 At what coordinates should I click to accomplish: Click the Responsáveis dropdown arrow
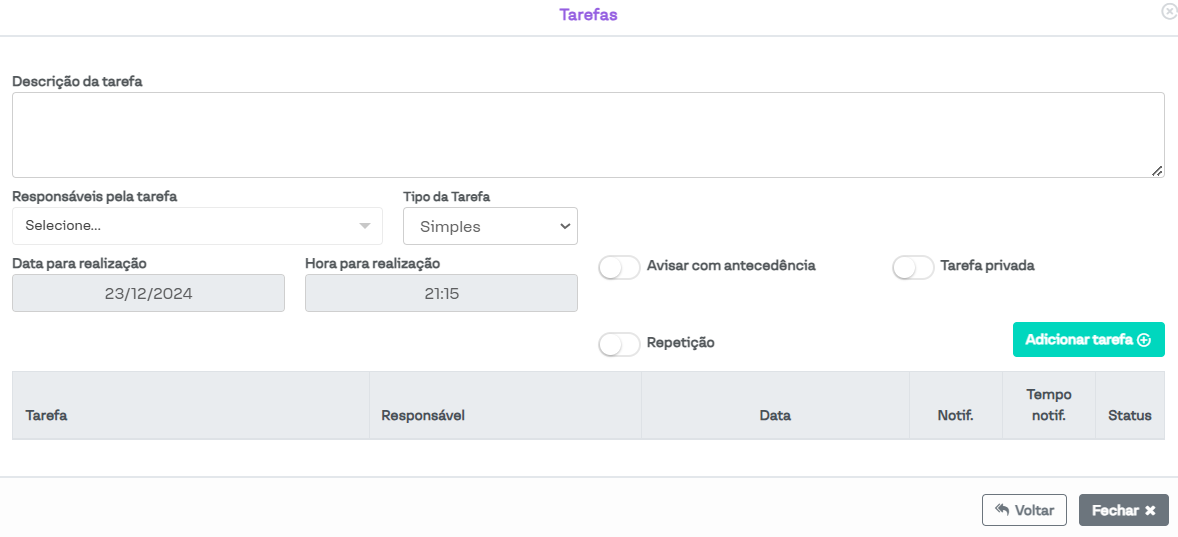click(365, 226)
